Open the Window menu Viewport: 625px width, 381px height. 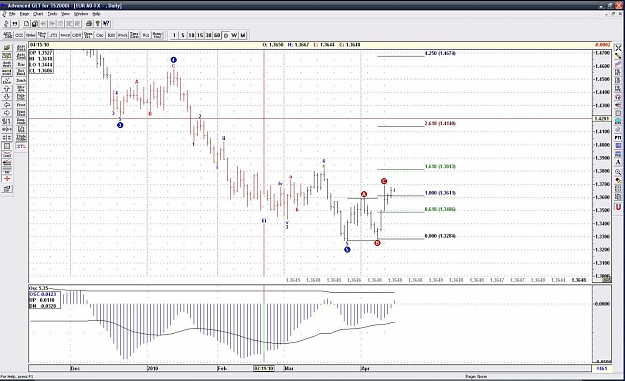pos(81,14)
